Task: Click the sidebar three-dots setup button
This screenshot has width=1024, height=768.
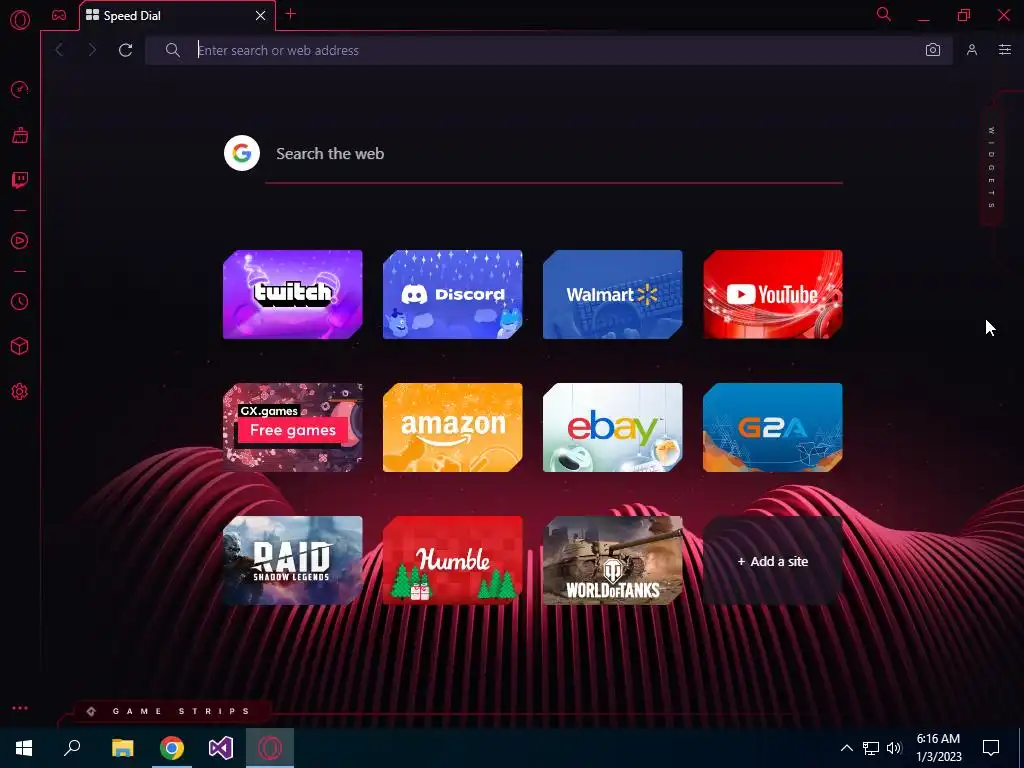Action: (20, 708)
